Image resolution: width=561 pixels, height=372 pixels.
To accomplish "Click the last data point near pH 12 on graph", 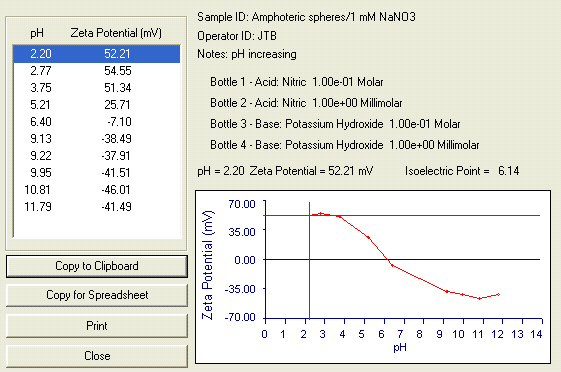I will click(498, 295).
